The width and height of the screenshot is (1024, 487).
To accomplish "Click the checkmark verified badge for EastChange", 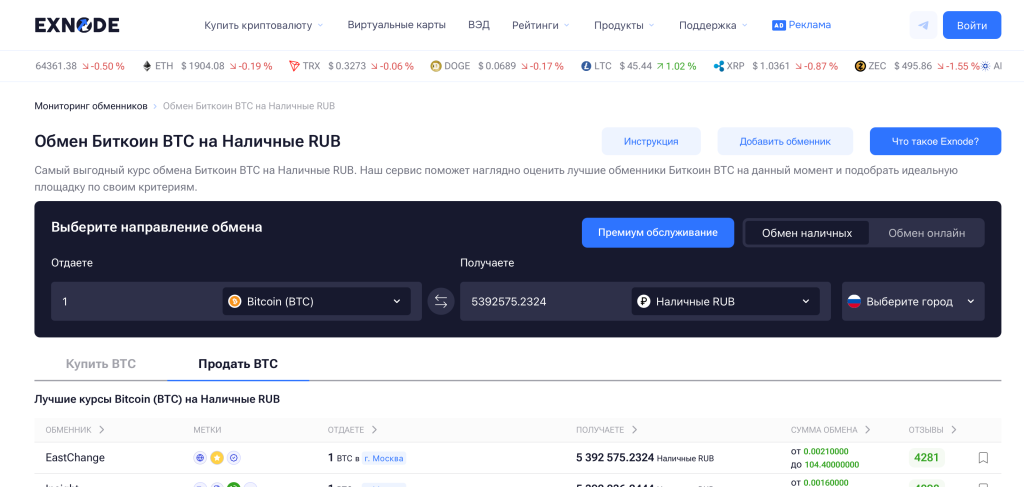I will point(234,458).
